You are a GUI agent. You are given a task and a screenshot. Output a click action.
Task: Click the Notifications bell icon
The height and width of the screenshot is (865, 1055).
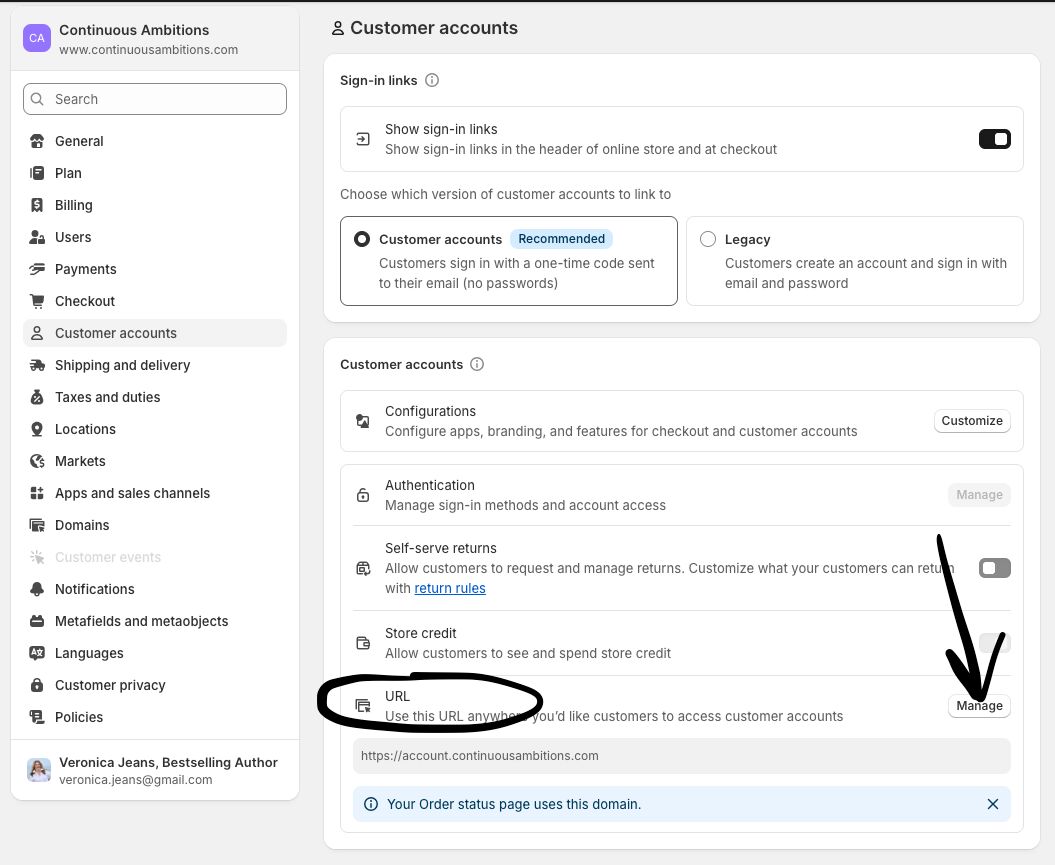pos(37,589)
